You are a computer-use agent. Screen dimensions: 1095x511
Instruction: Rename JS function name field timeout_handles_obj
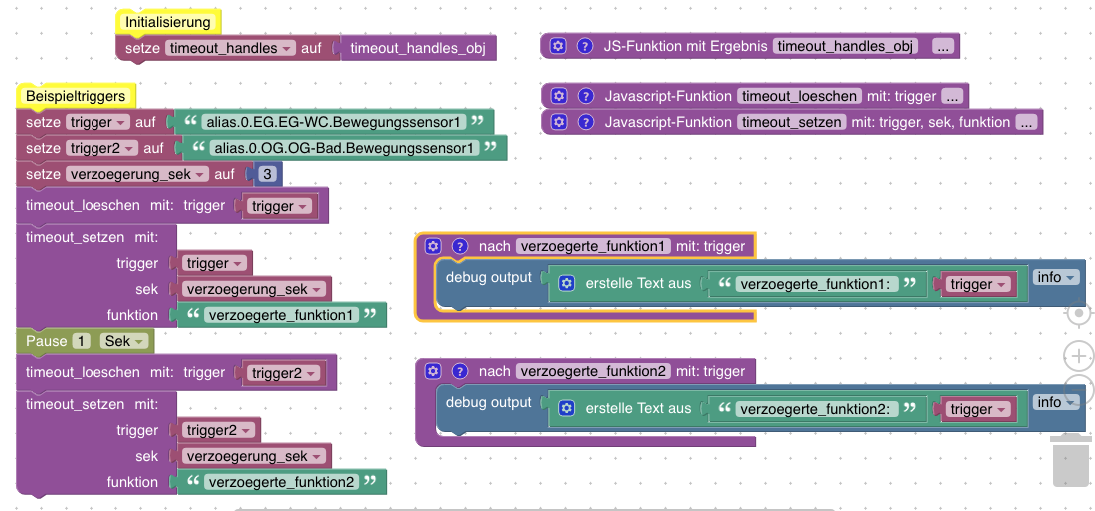[x=845, y=47]
